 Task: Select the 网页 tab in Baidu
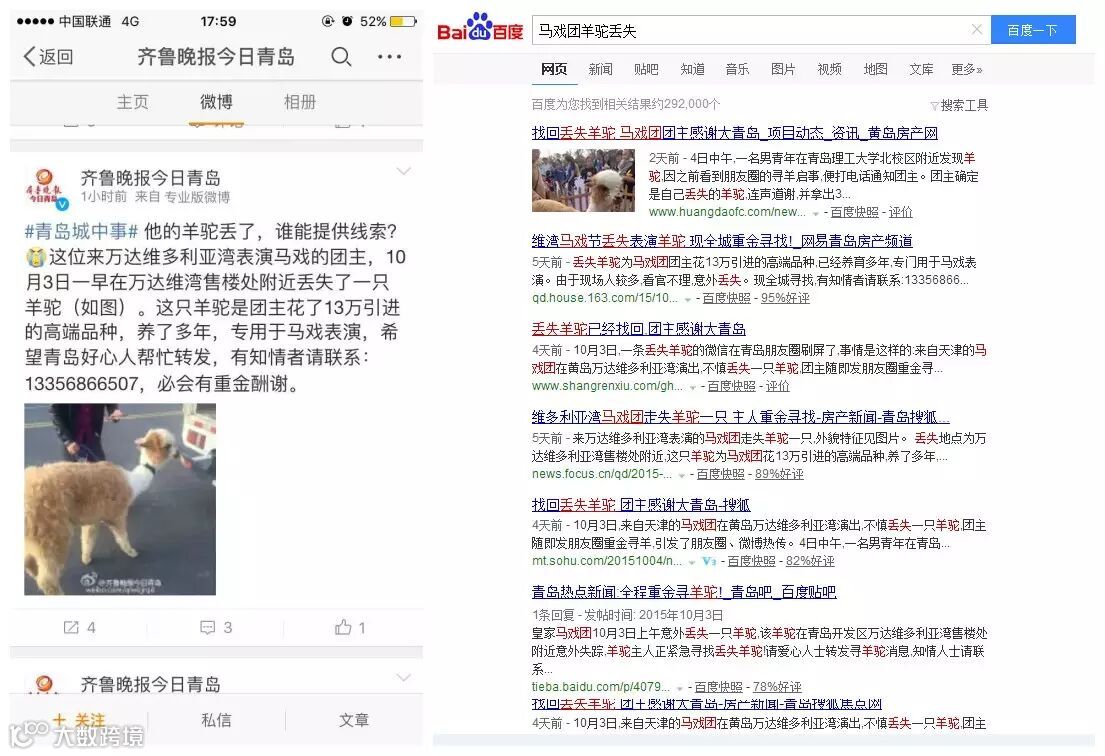point(554,69)
